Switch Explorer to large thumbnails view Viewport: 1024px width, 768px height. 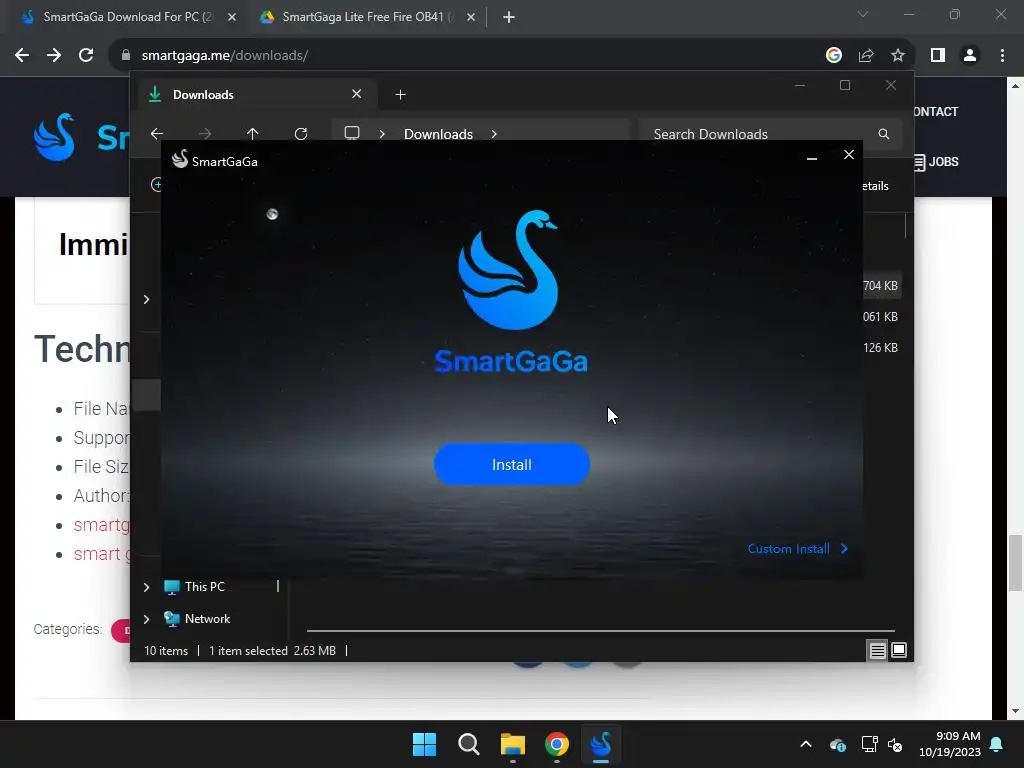click(899, 650)
